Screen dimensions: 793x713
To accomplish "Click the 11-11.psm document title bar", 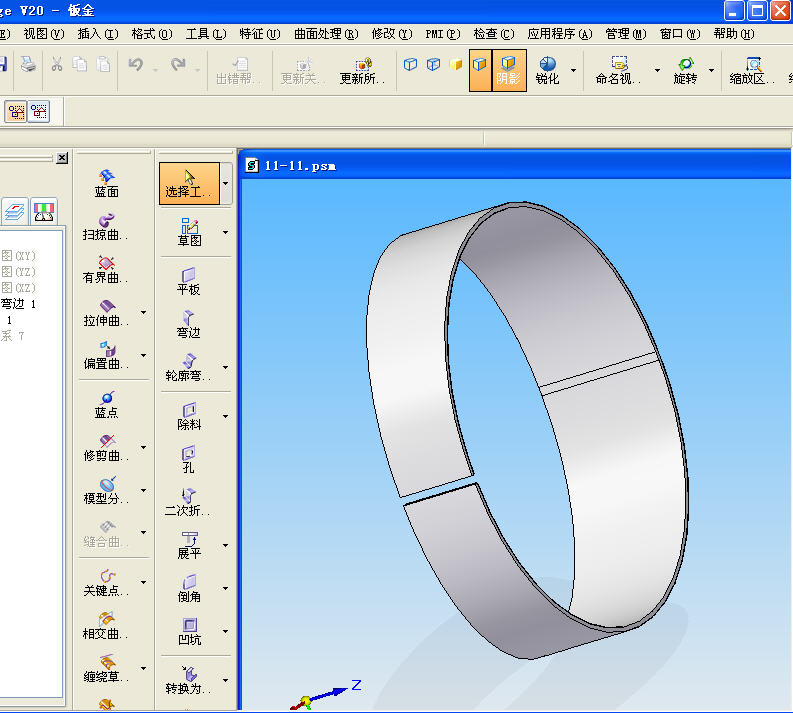I will [515, 165].
